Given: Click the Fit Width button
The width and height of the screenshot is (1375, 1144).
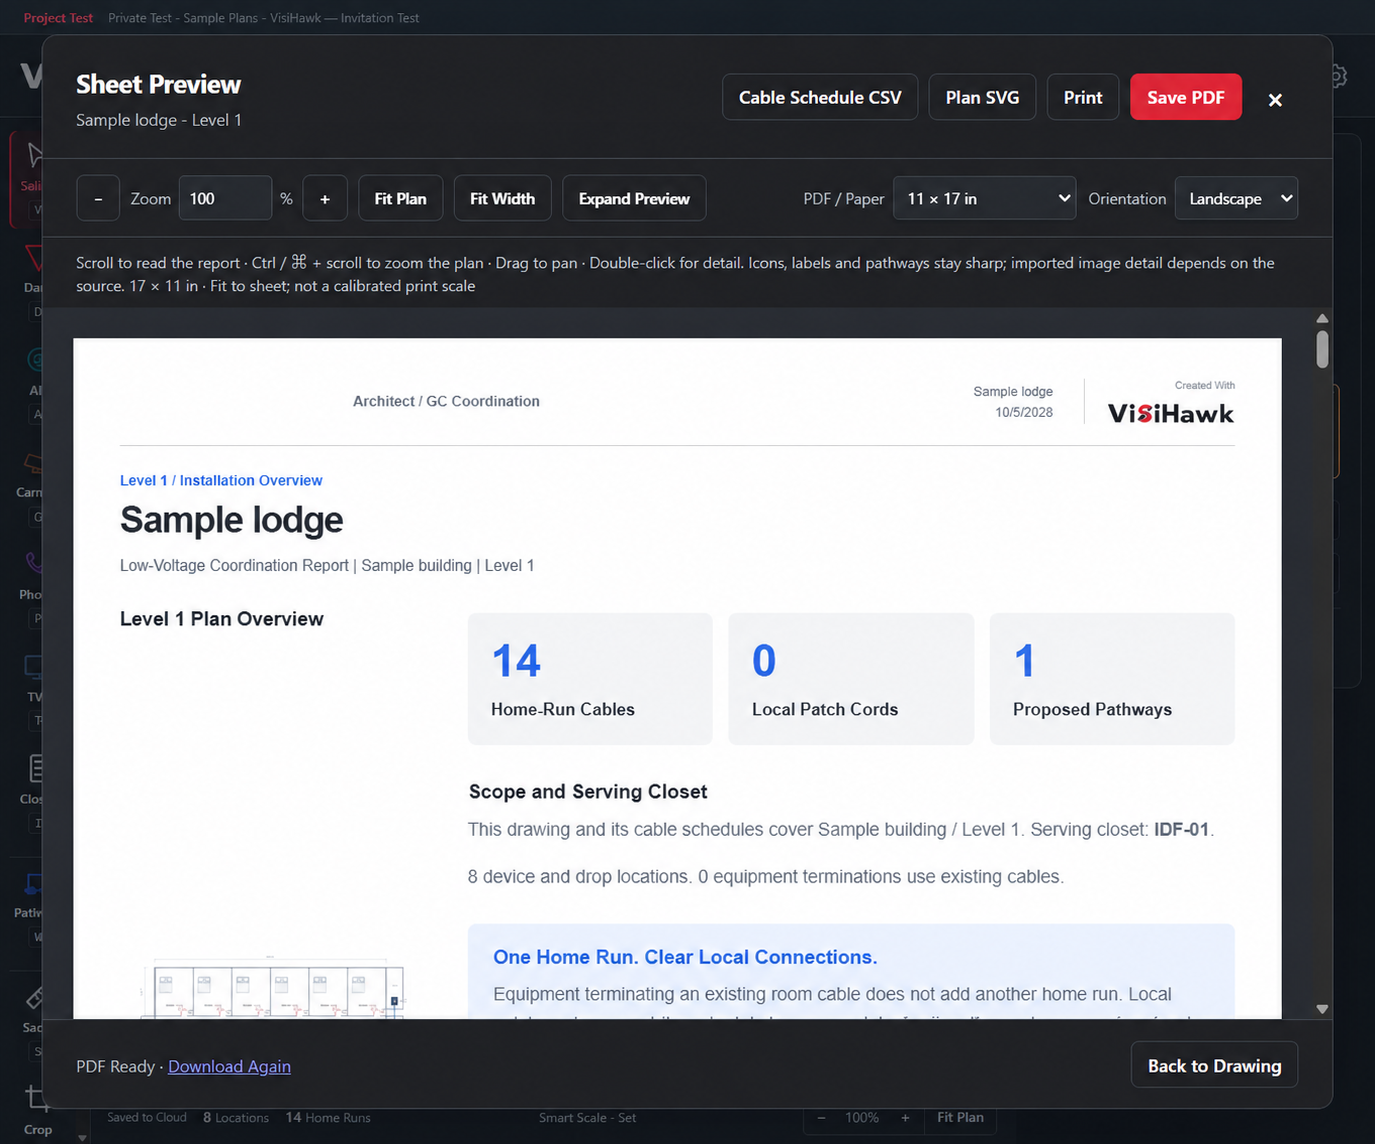Looking at the screenshot, I should coord(502,198).
